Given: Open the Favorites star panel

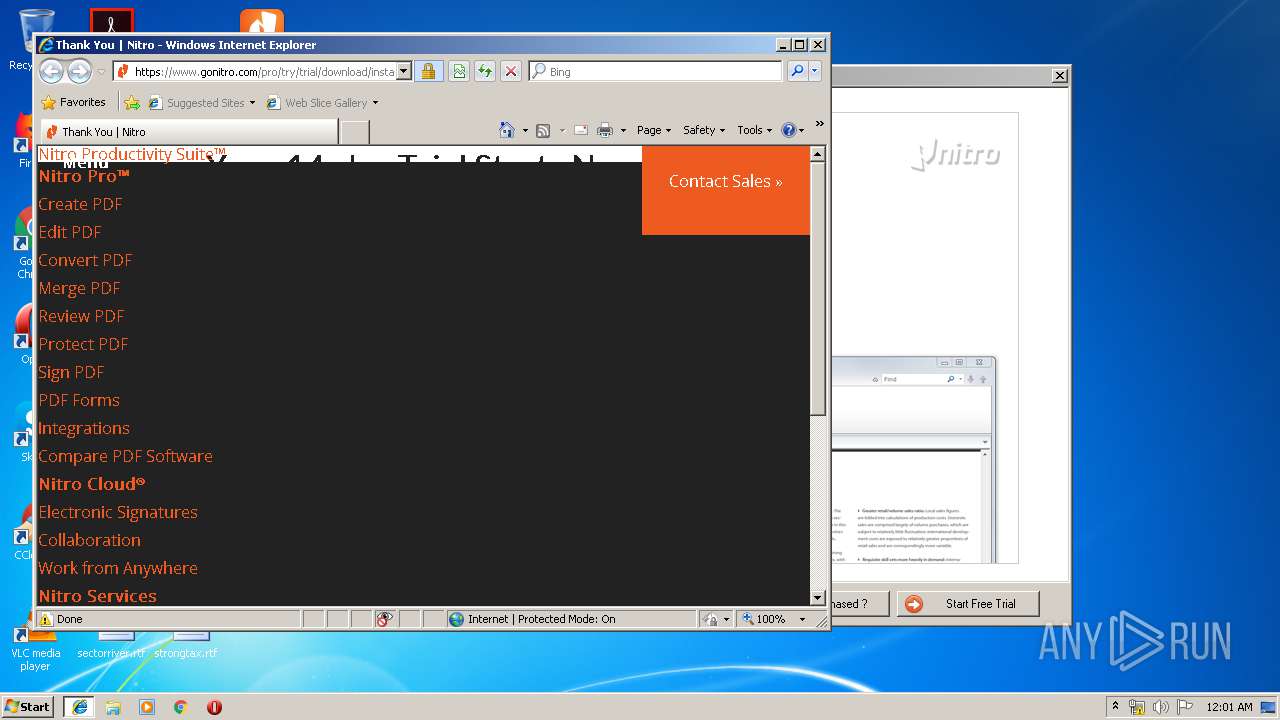Looking at the screenshot, I should 73,102.
